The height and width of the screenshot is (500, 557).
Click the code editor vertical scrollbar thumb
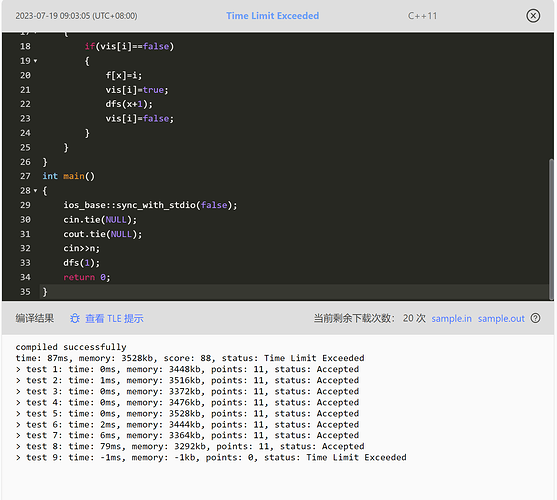(551, 230)
